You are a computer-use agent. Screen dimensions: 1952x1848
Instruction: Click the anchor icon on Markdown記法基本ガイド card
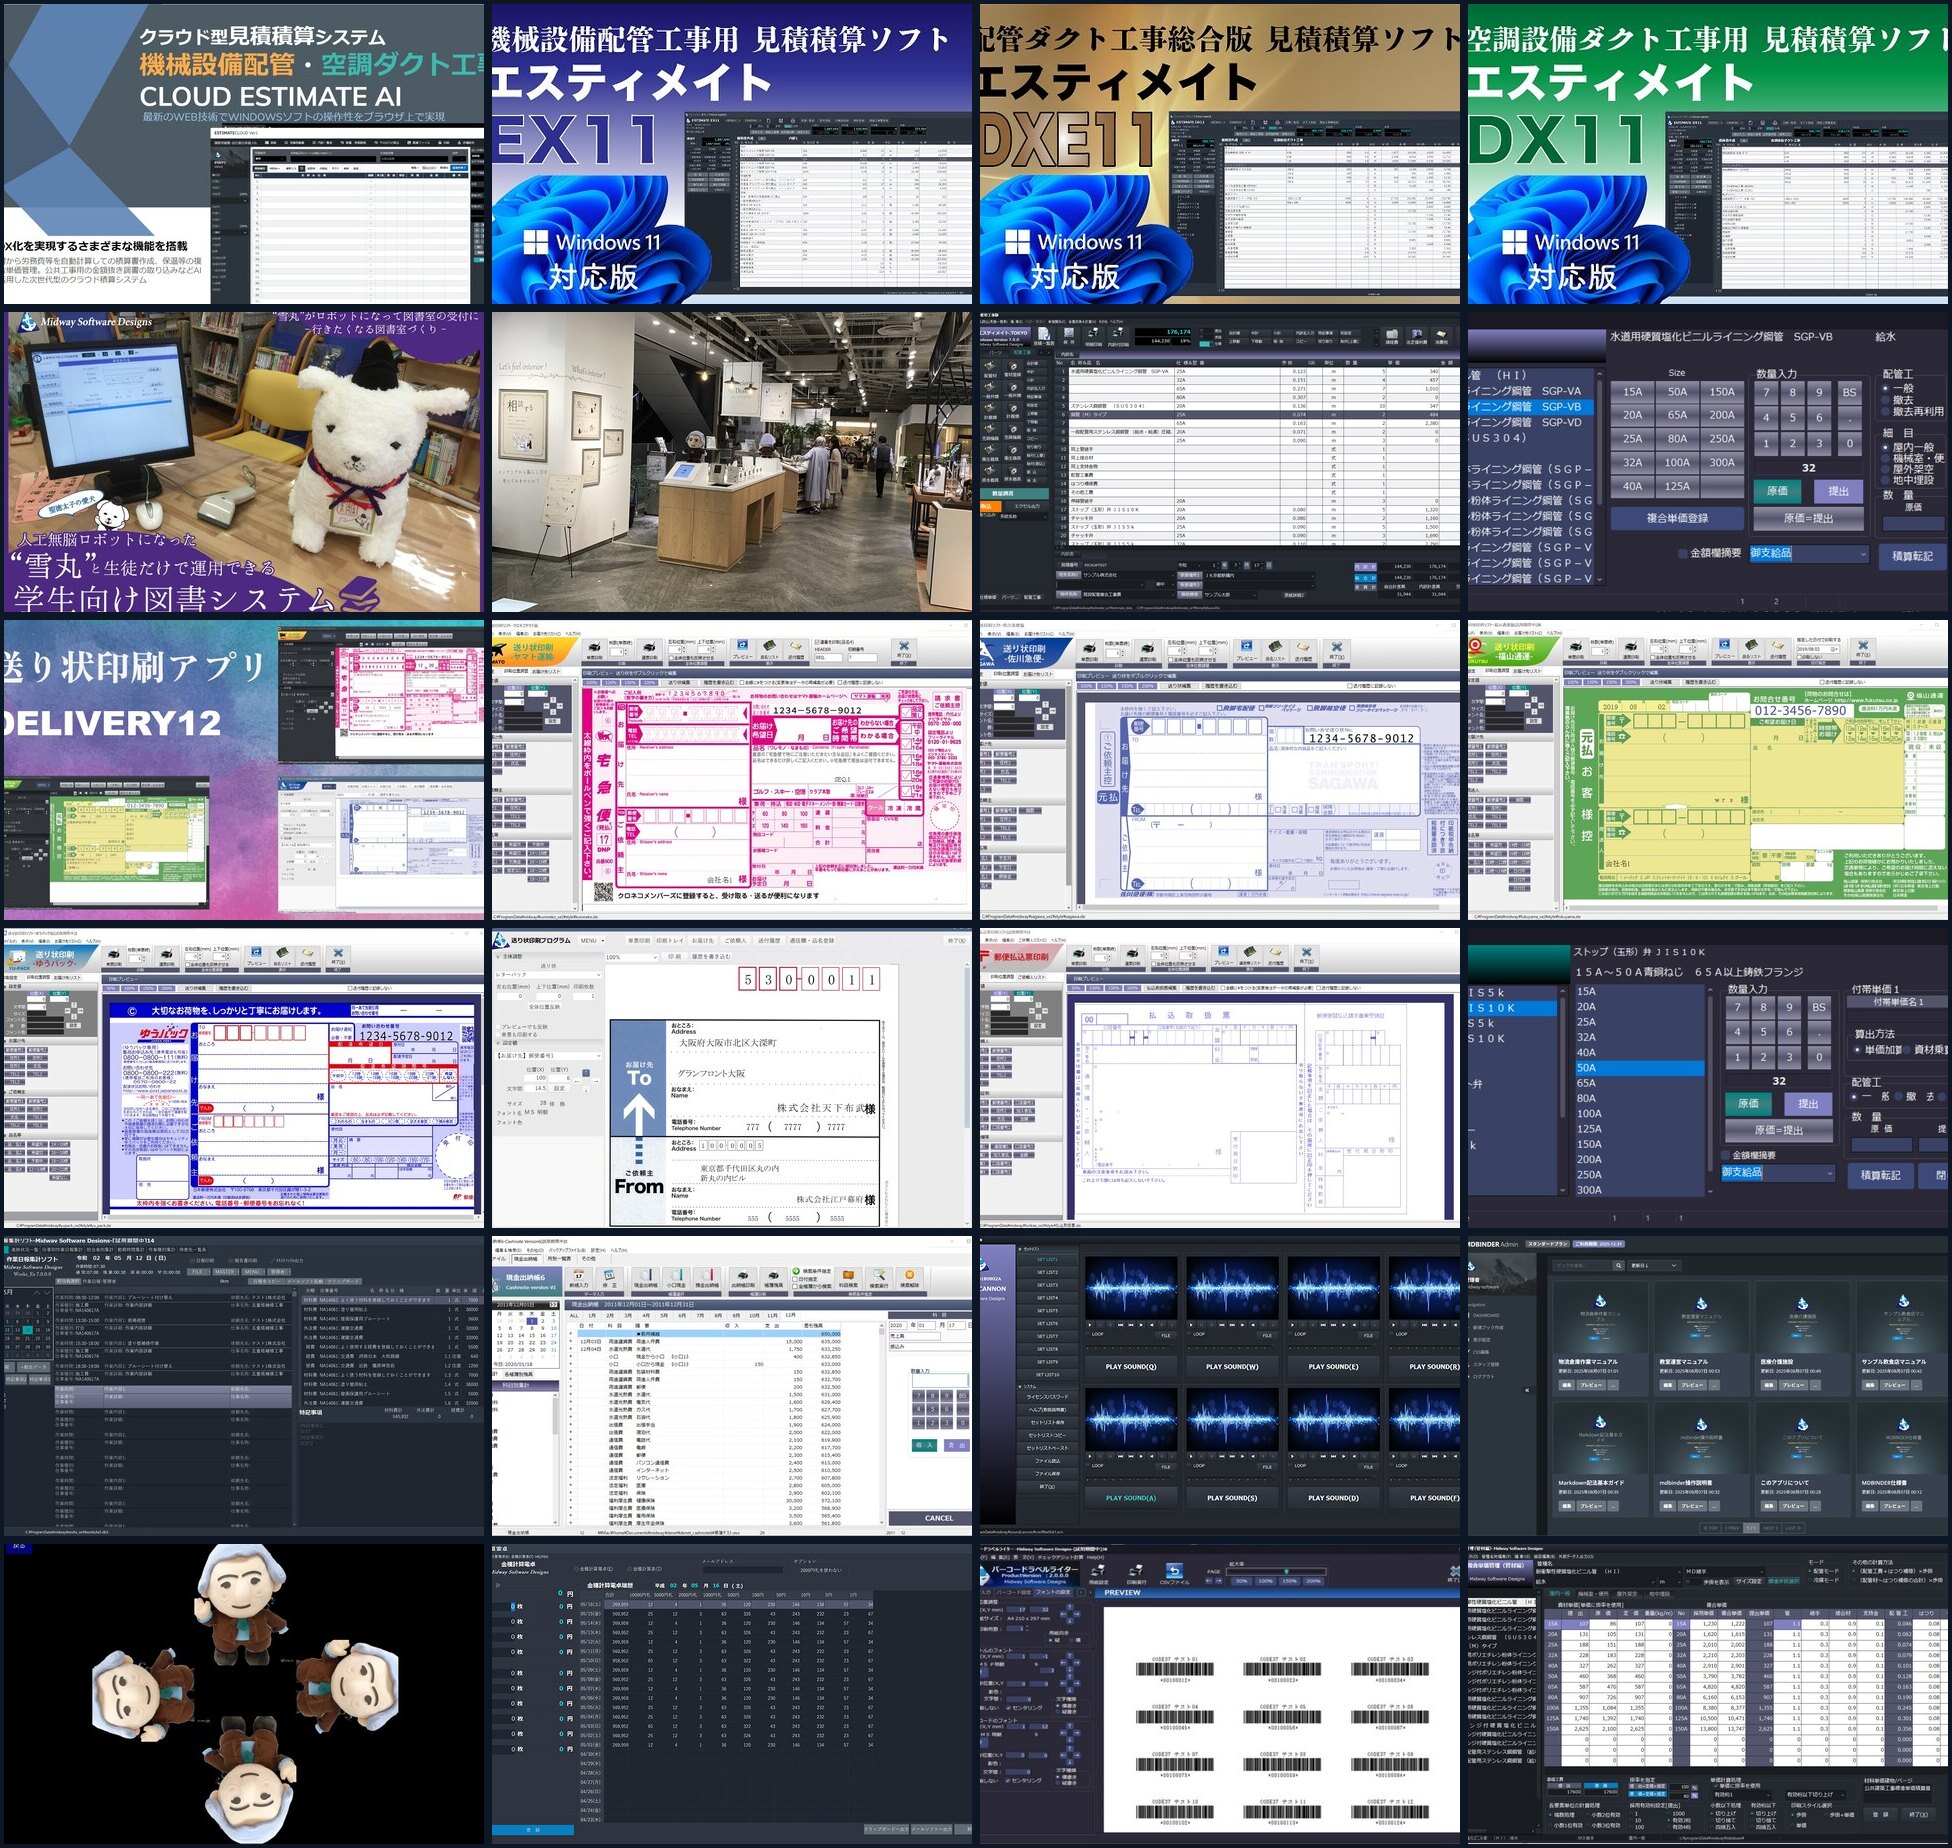[x=1600, y=1422]
